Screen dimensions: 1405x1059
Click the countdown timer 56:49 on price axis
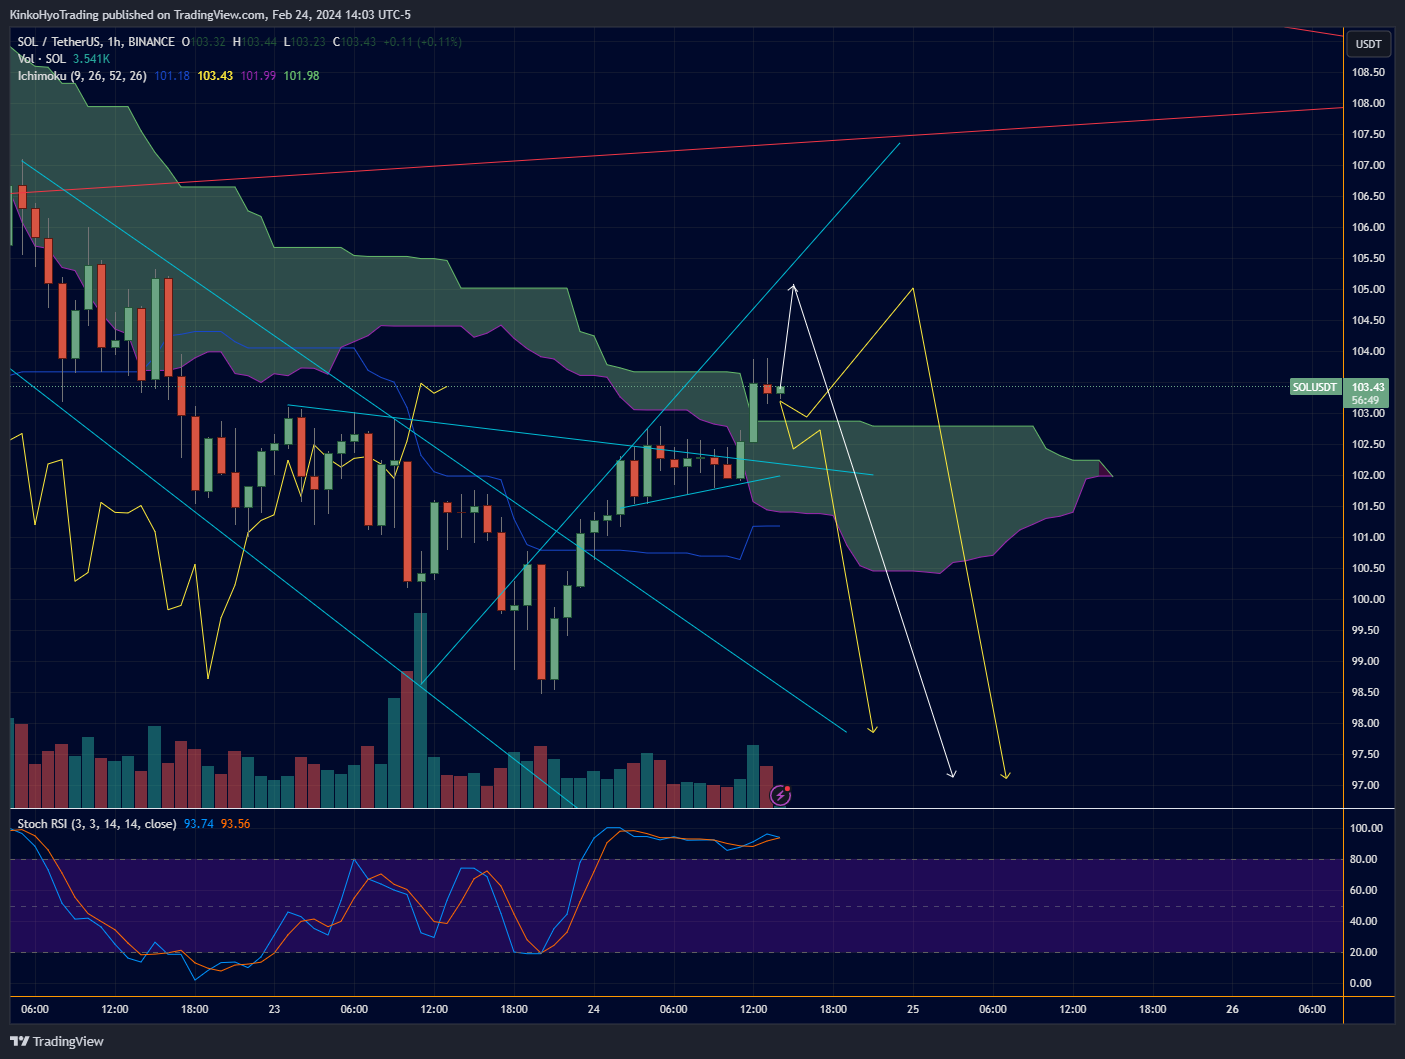1365,400
